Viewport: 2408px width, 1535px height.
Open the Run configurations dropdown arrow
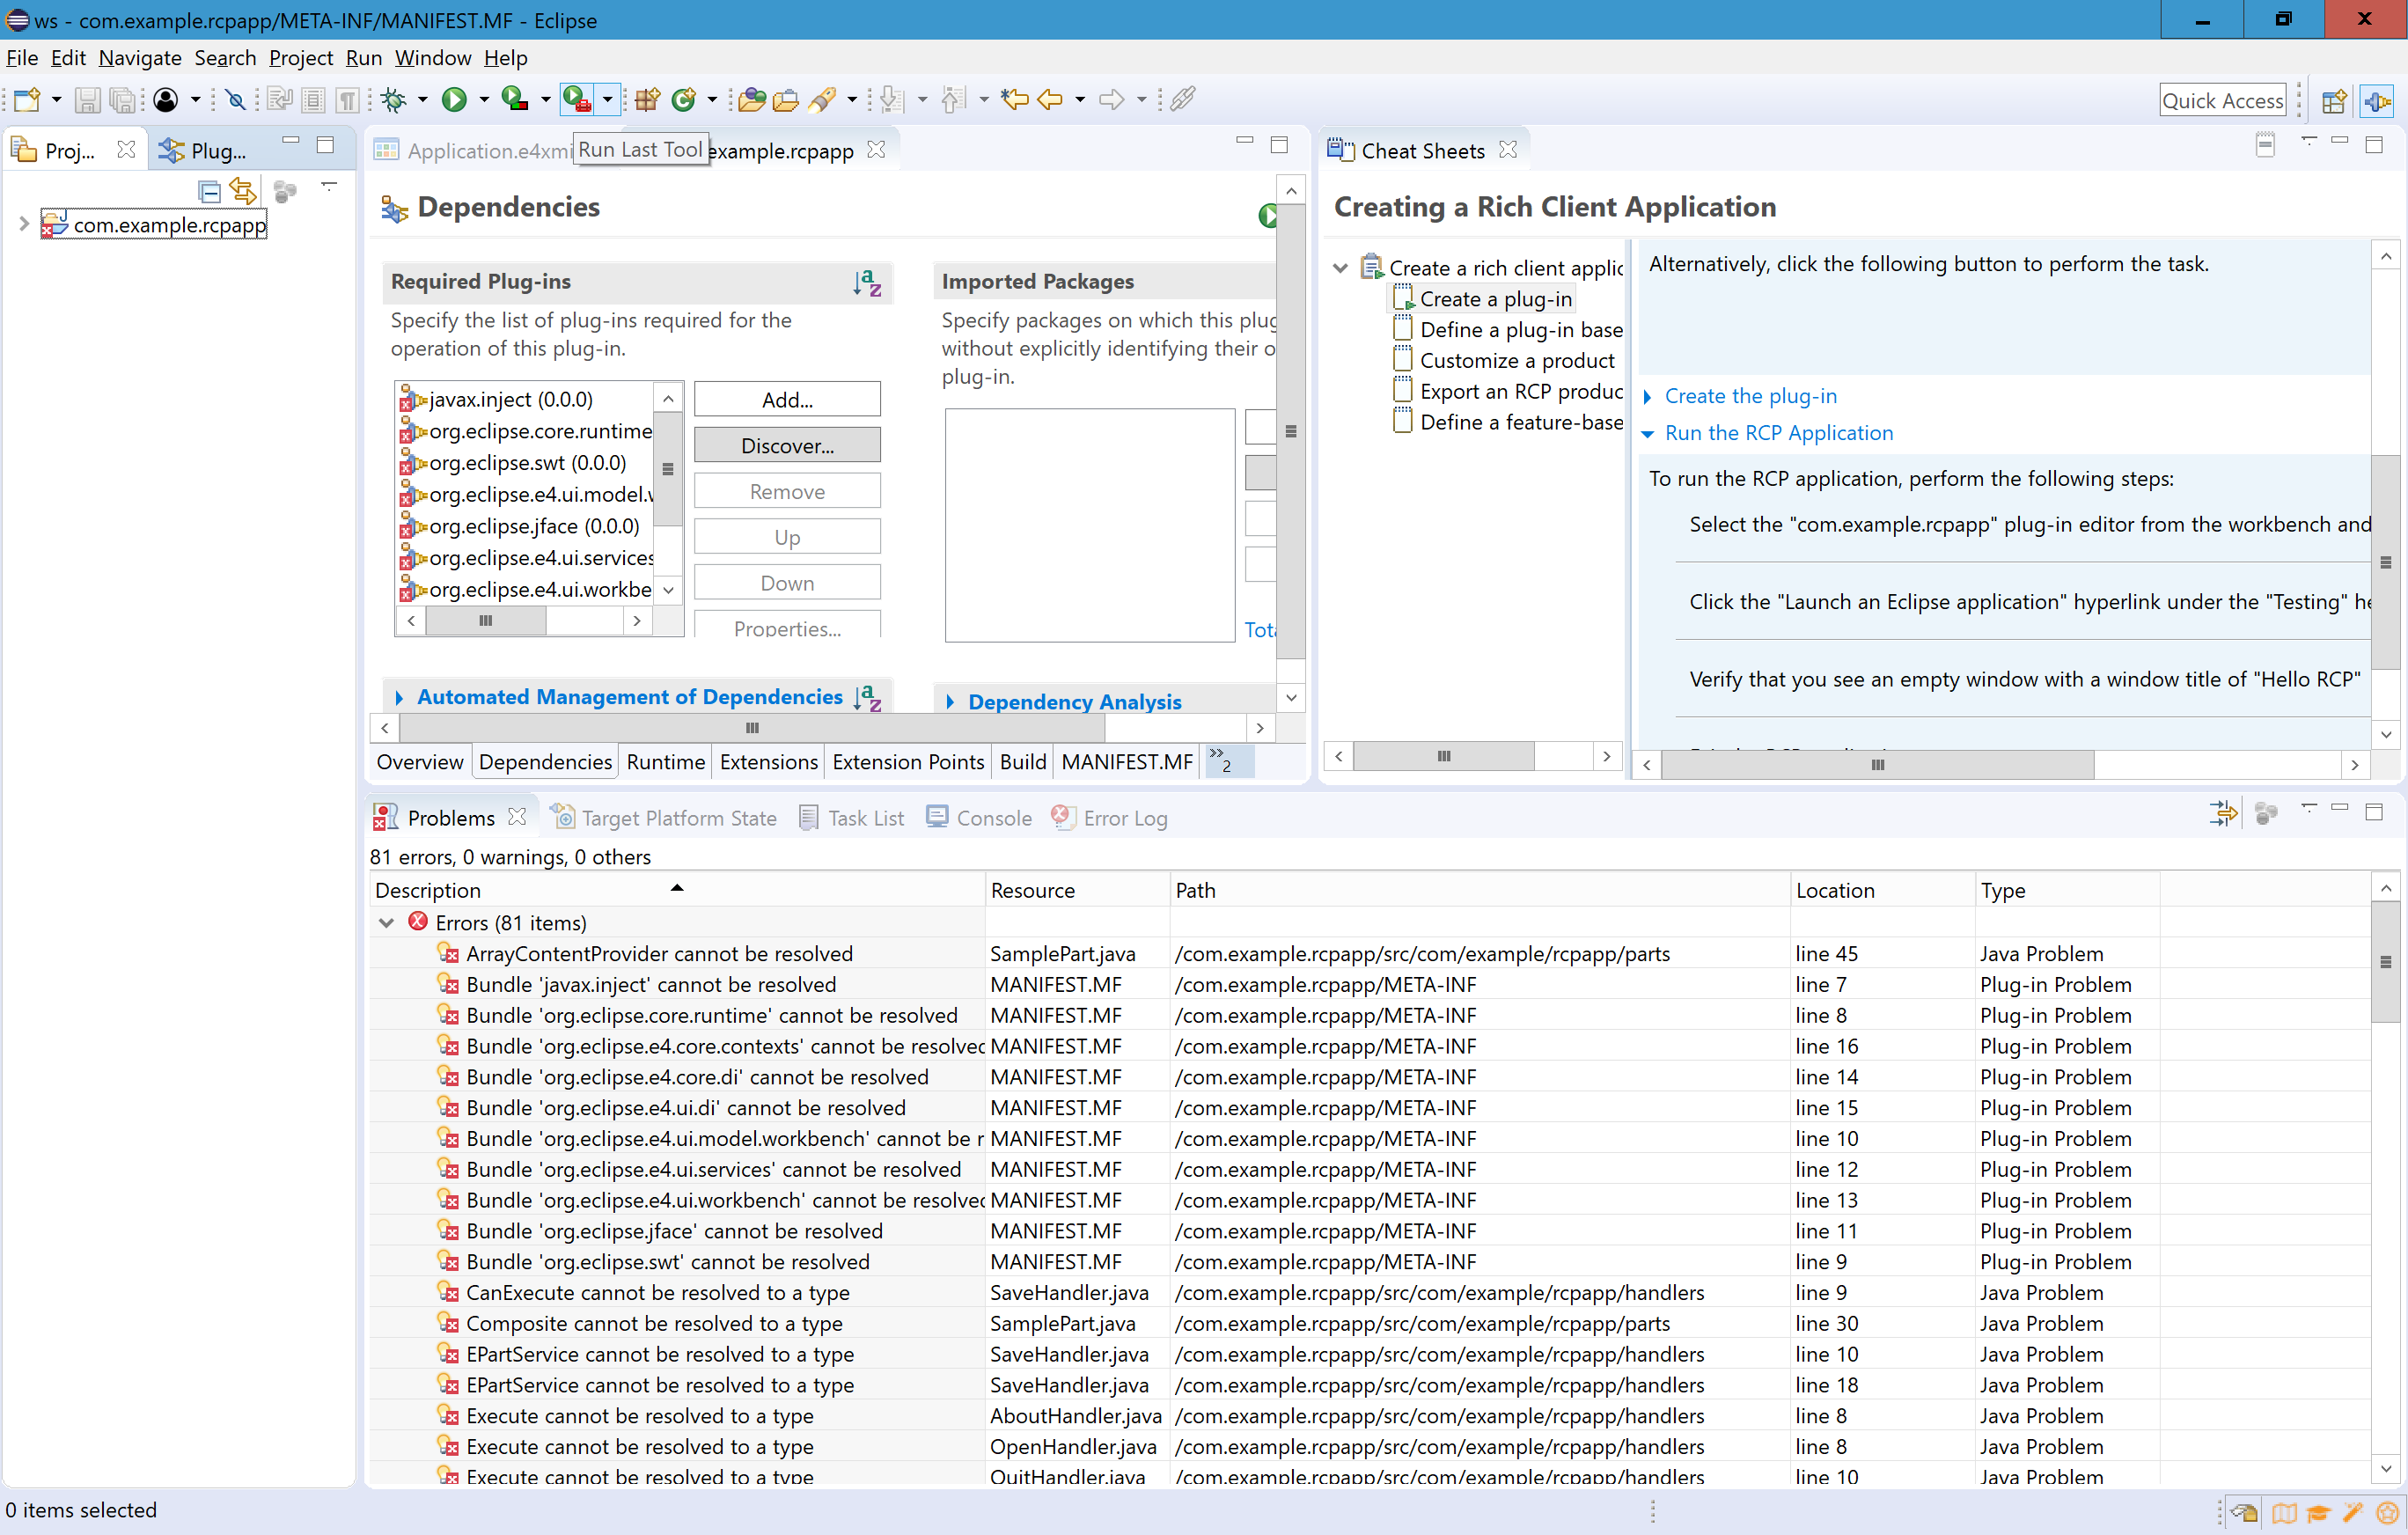[483, 99]
